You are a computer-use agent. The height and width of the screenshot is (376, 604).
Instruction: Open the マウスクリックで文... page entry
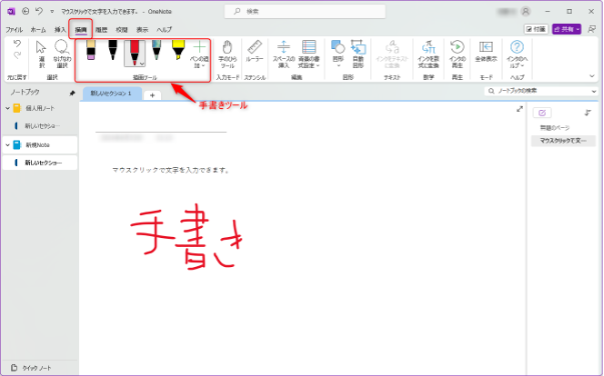click(563, 141)
